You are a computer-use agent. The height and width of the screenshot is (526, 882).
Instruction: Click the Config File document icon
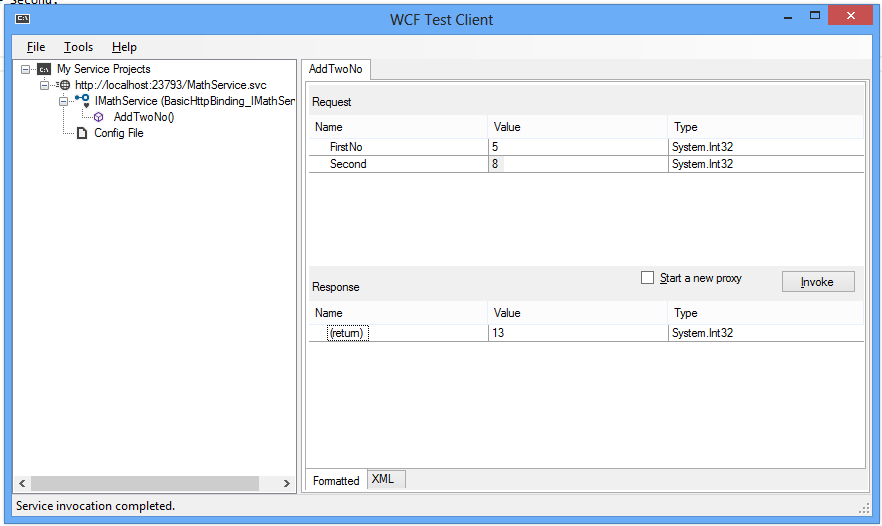pyautogui.click(x=82, y=133)
